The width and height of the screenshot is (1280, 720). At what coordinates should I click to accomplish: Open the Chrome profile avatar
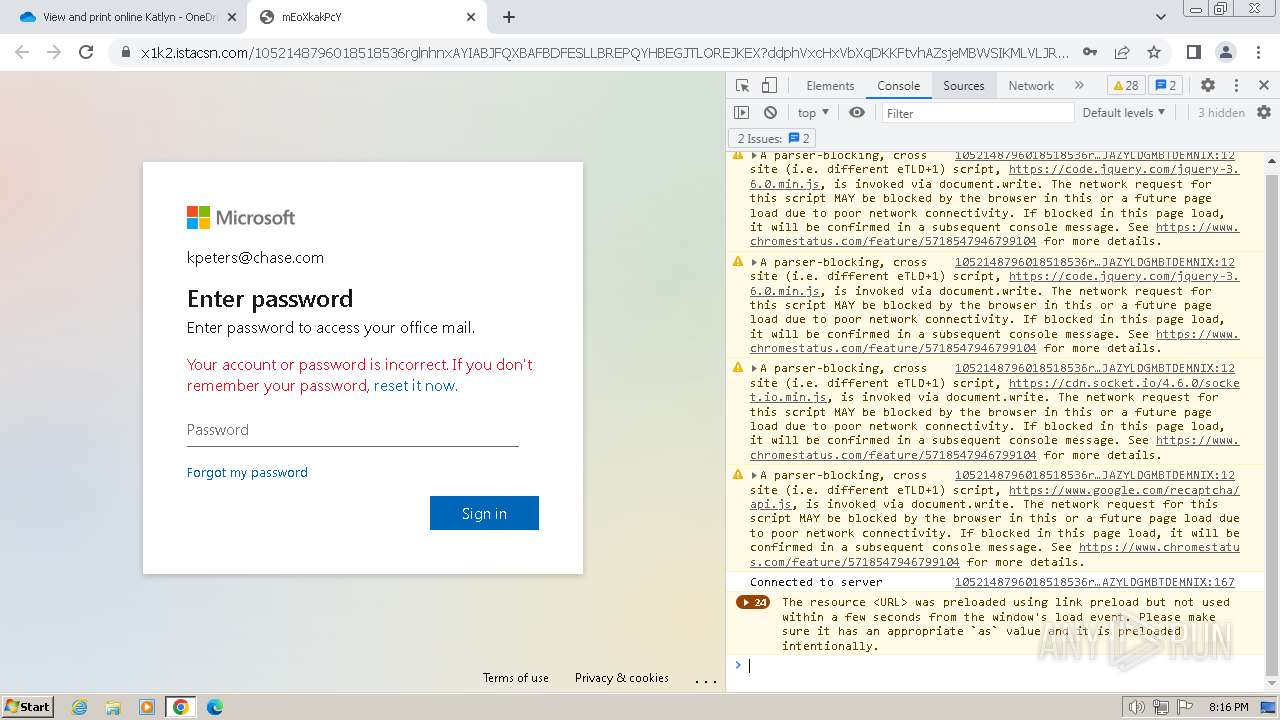click(1225, 52)
